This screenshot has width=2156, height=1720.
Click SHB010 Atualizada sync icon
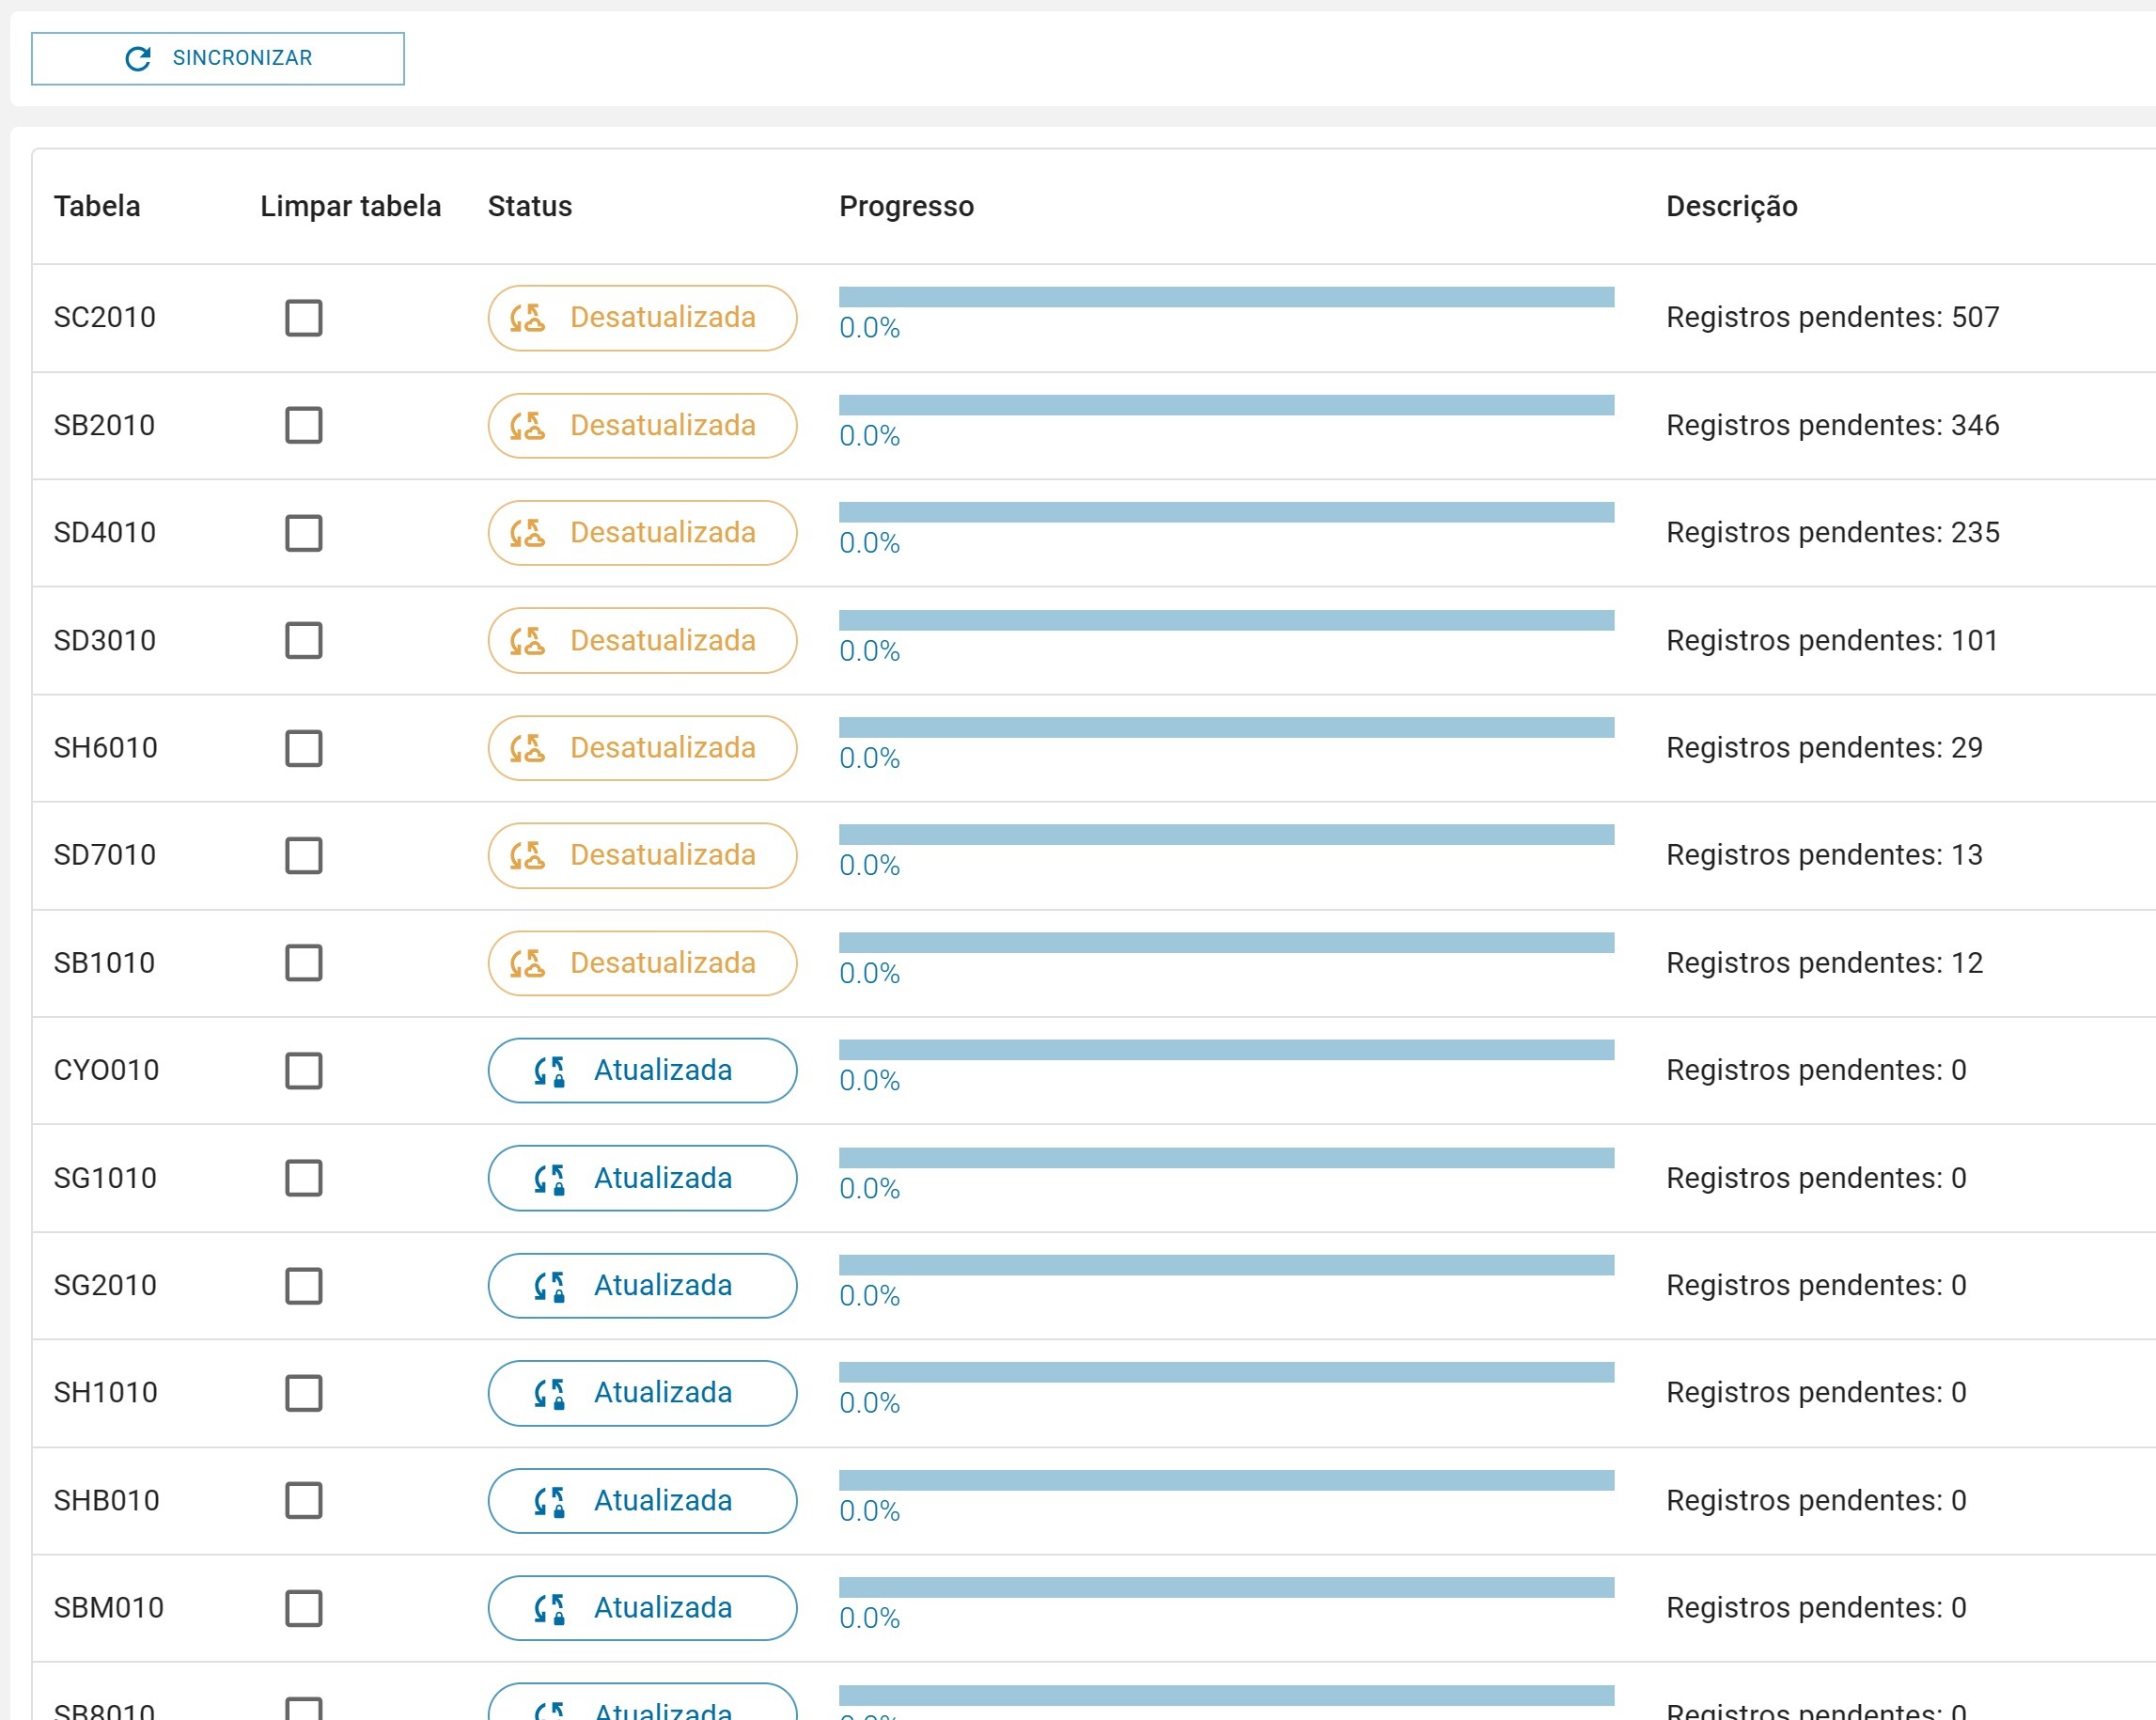point(549,1501)
